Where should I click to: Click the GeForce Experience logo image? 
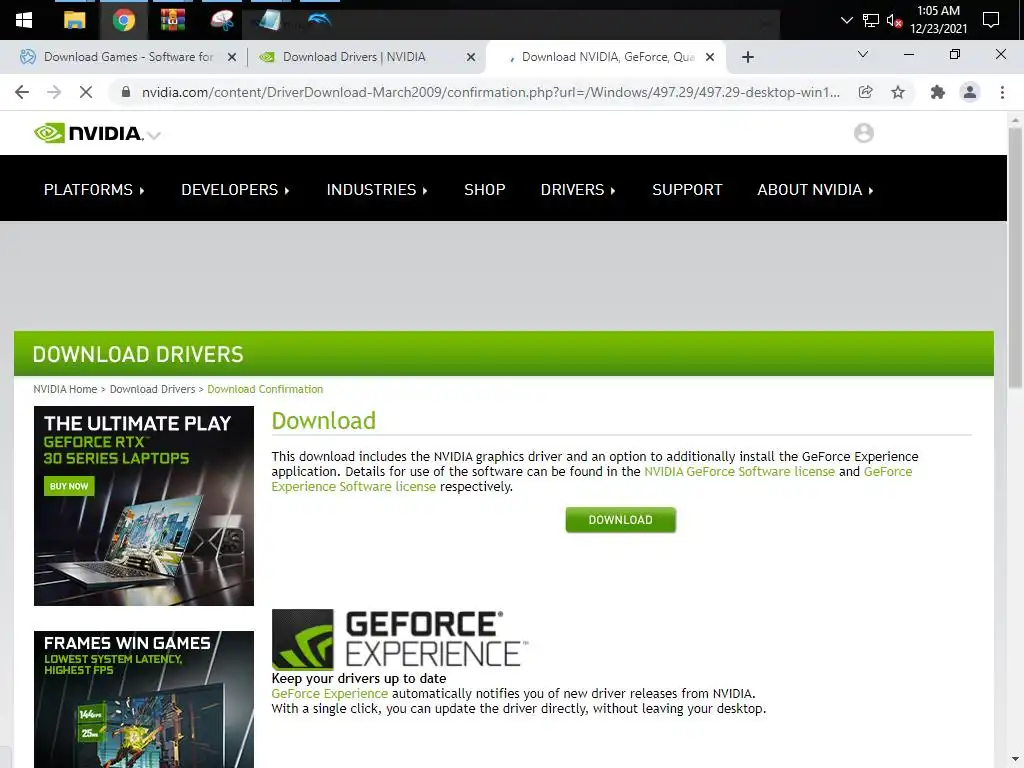[399, 639]
